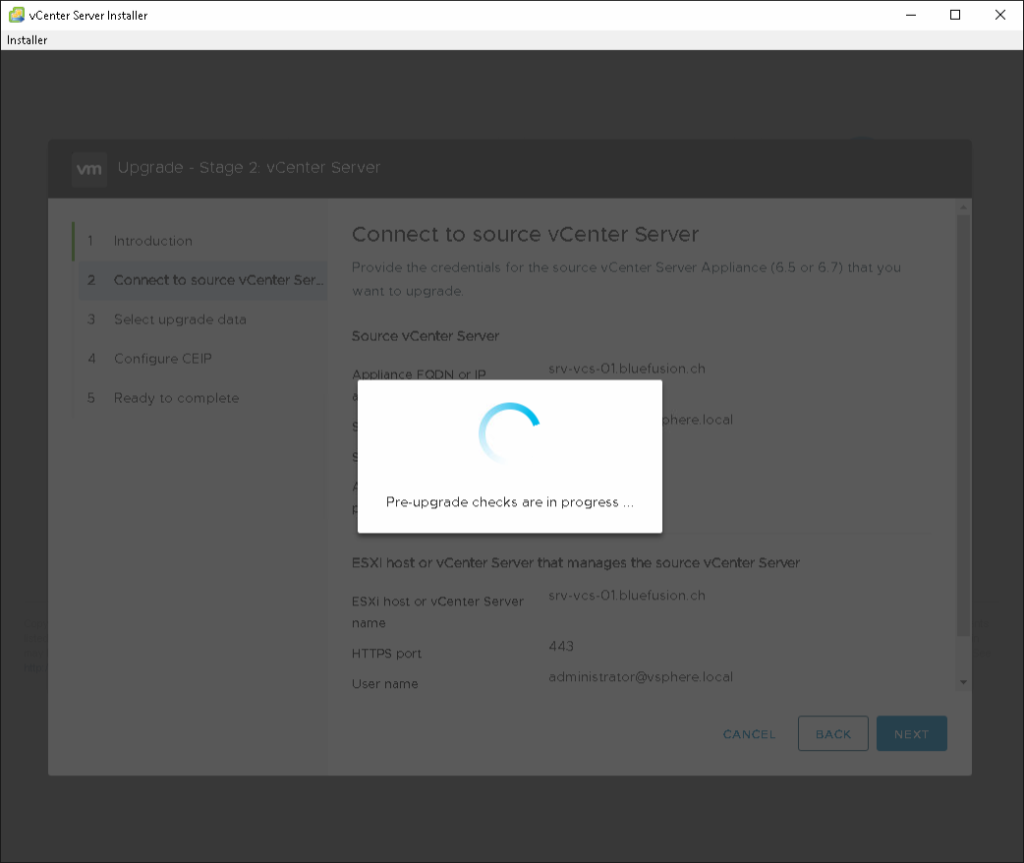The height and width of the screenshot is (863, 1024).
Task: Click the Appliance FQDN or IP value field
Action: tap(627, 368)
